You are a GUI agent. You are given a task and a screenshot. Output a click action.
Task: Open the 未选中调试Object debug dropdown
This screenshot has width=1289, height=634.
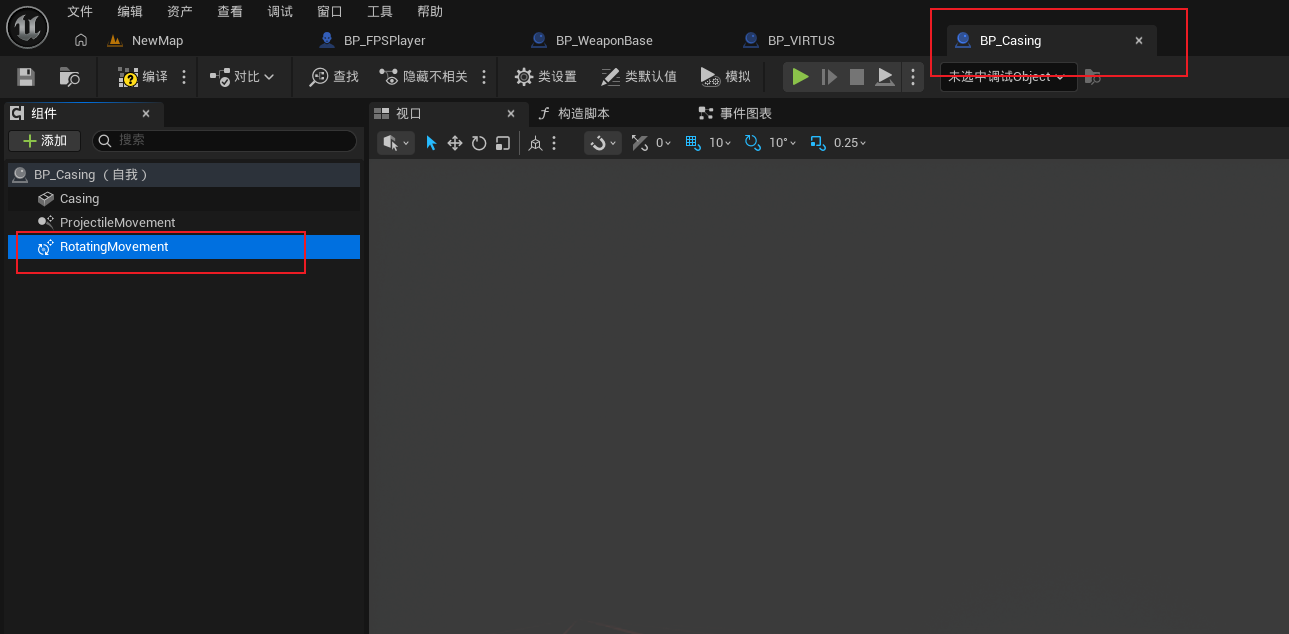1008,77
